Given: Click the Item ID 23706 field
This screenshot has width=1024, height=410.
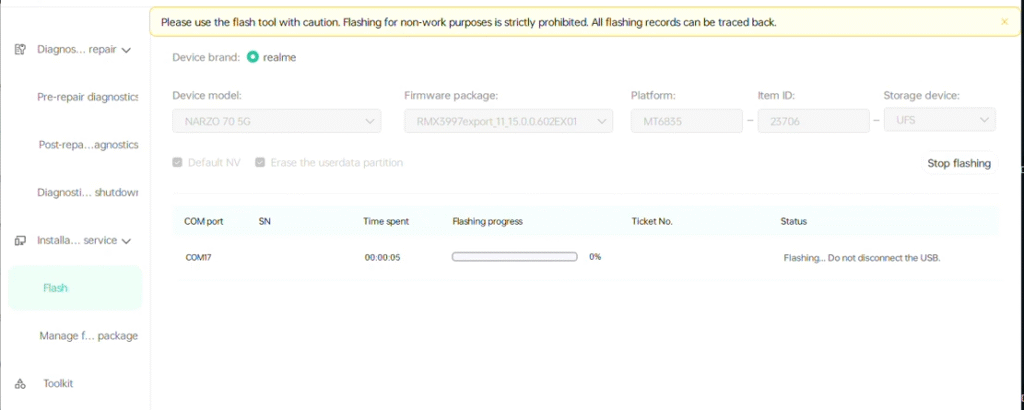Looking at the screenshot, I should [x=814, y=121].
